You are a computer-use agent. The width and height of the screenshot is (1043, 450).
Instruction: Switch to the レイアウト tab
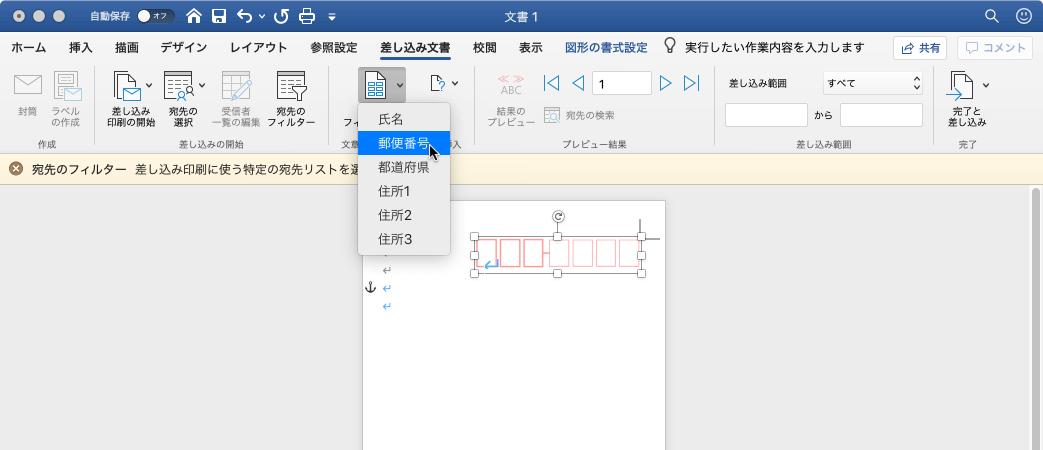pos(259,47)
